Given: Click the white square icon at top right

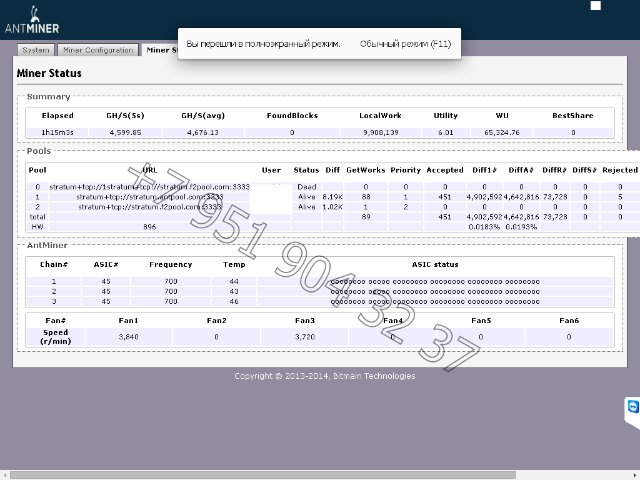Looking at the screenshot, I should click(596, 5).
